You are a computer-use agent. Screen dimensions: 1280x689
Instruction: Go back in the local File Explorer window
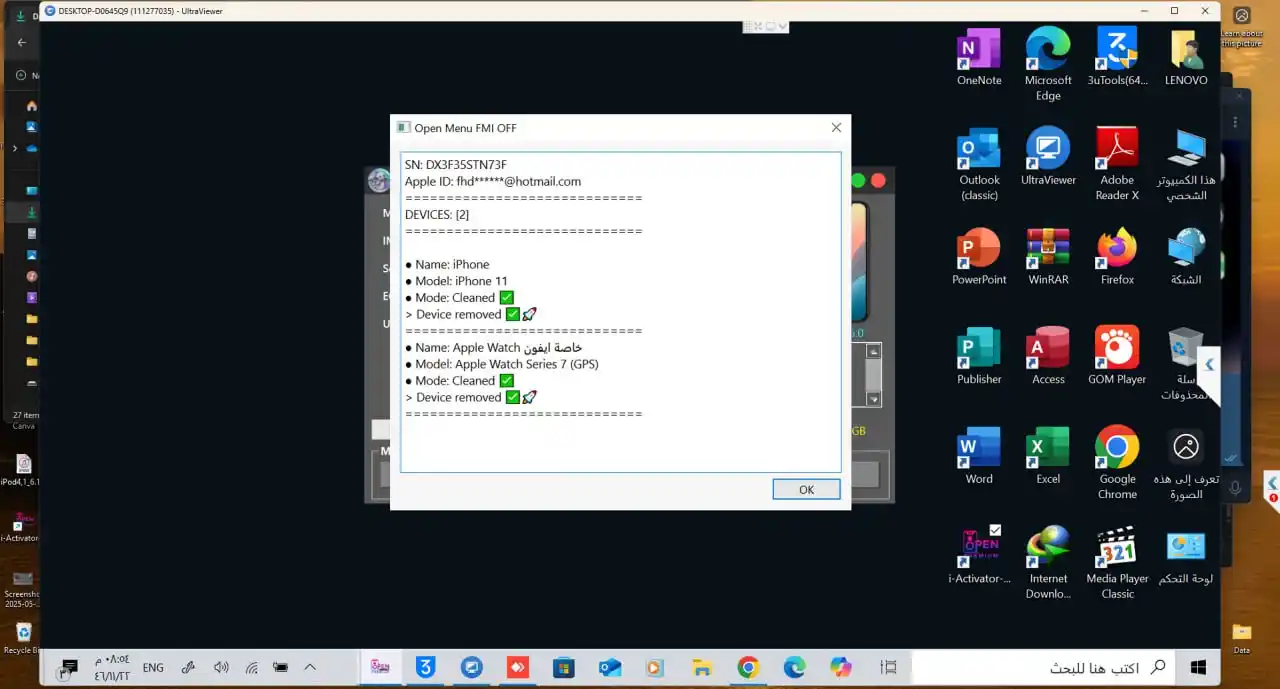[x=22, y=43]
